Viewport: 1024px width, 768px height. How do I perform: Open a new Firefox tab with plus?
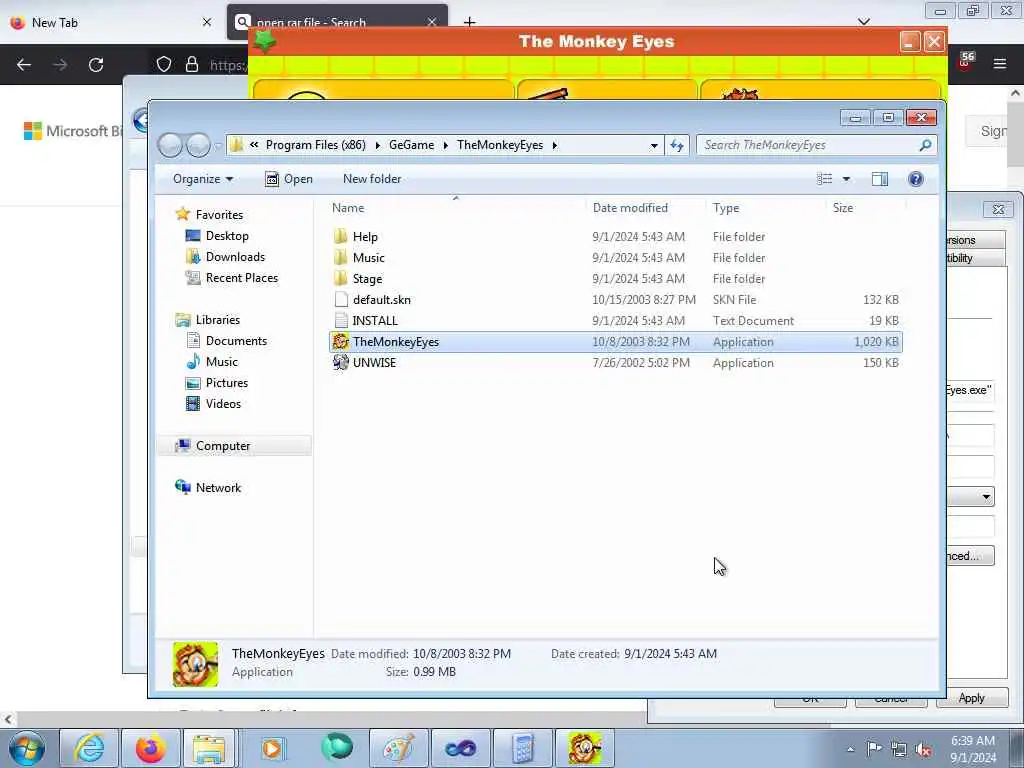coord(470,23)
